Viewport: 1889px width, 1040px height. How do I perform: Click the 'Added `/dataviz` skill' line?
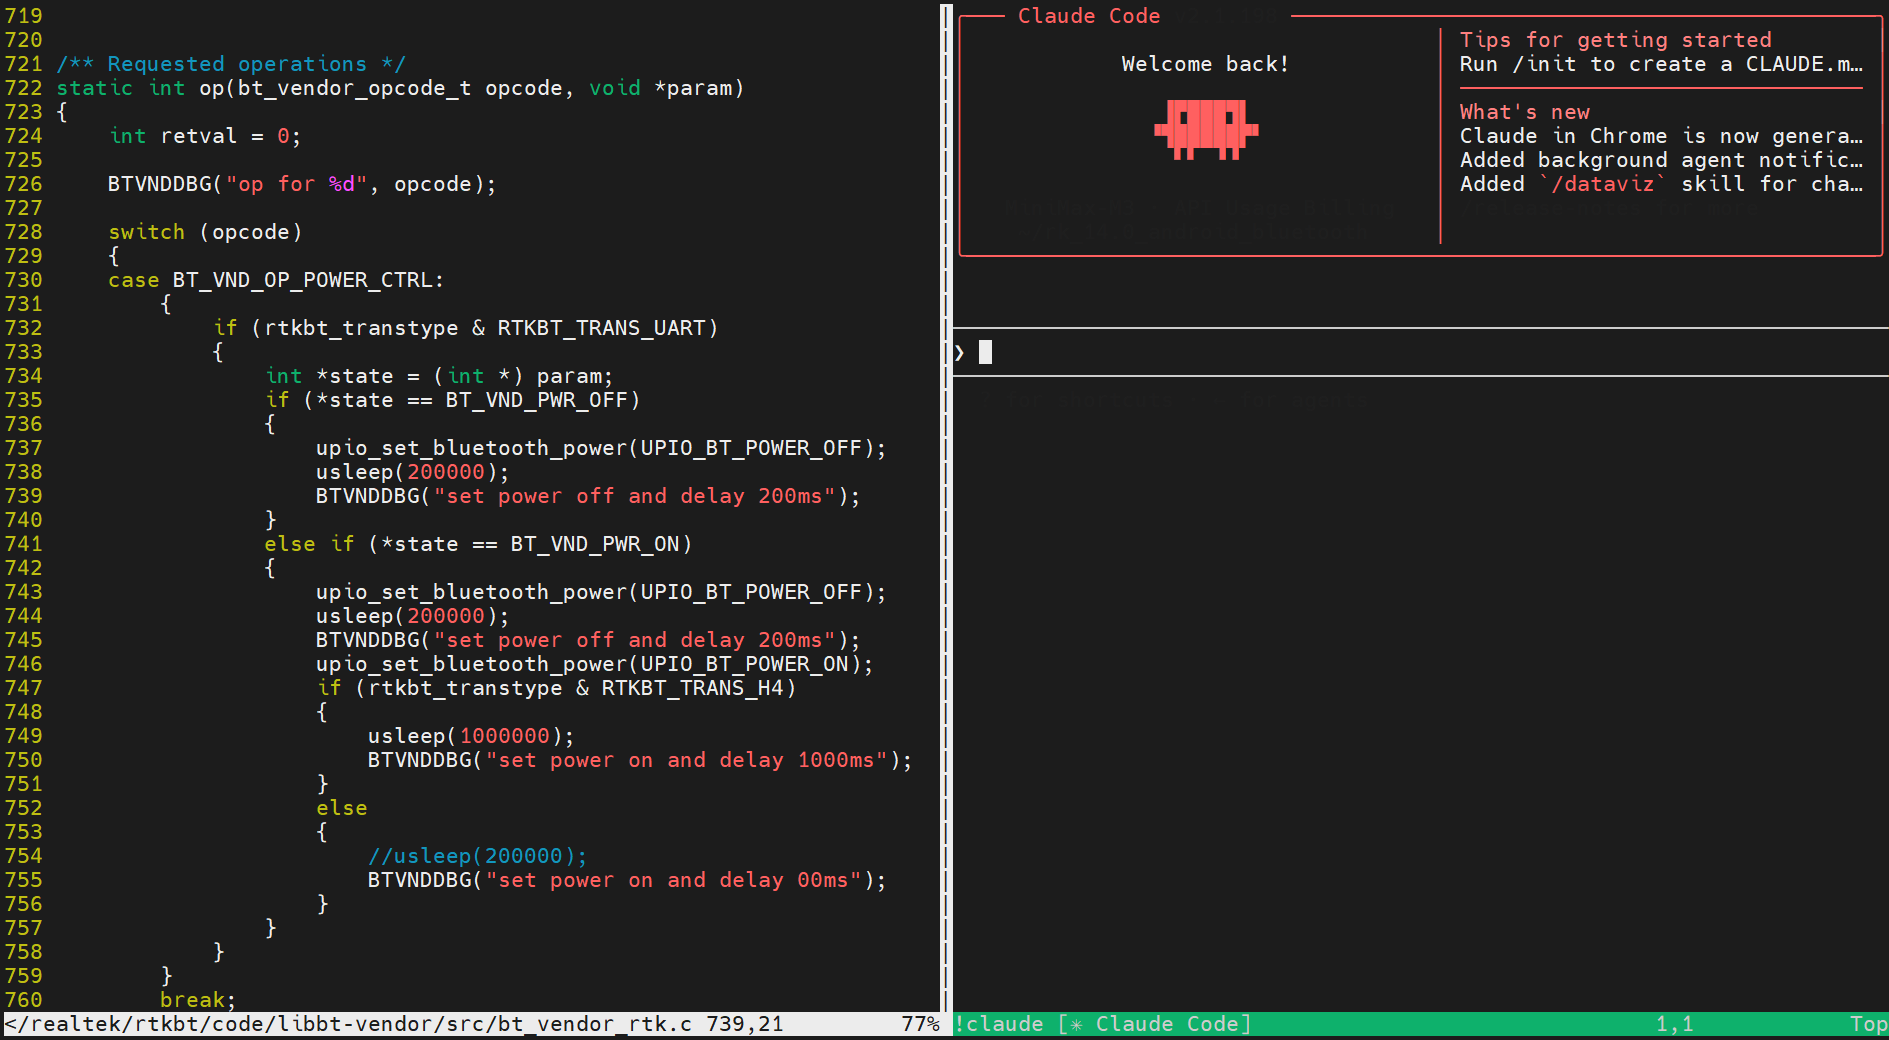pyautogui.click(x=1660, y=184)
